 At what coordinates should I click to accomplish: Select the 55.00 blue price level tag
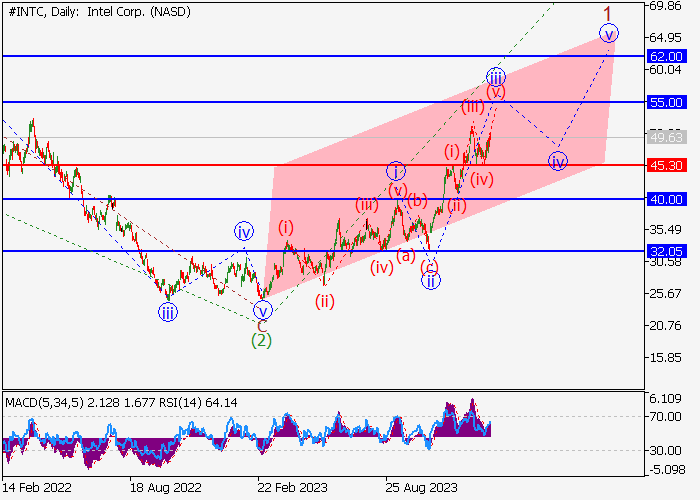[x=666, y=102]
